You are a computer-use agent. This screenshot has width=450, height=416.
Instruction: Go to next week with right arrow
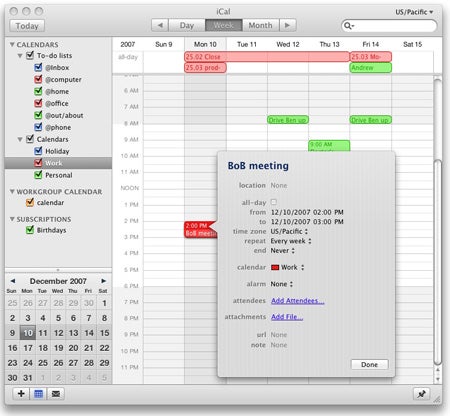[287, 25]
